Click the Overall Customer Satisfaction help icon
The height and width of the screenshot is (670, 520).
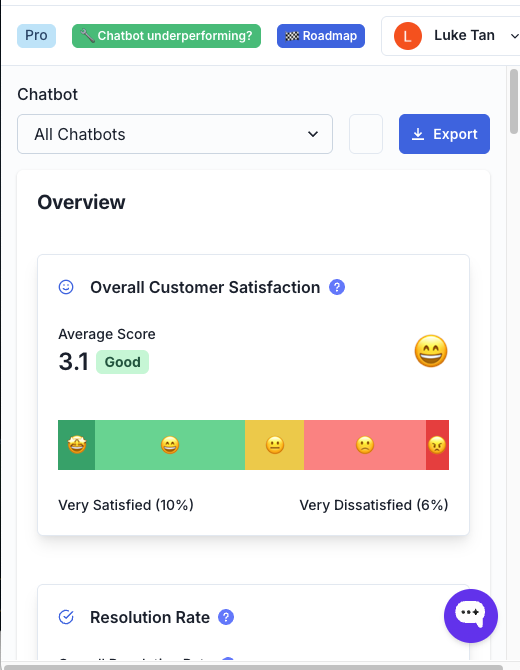tap(337, 287)
